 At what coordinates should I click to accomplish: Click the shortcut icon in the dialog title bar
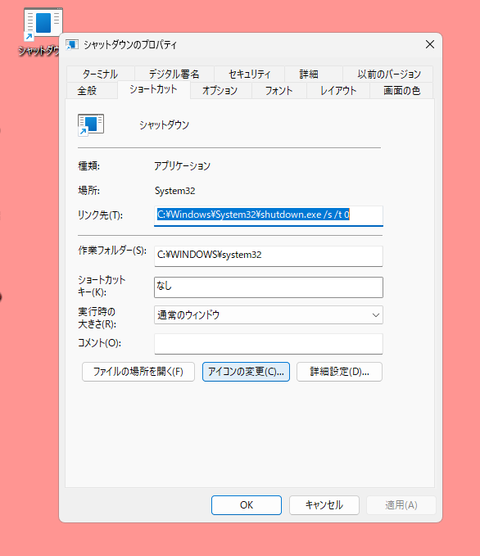[x=72, y=45]
